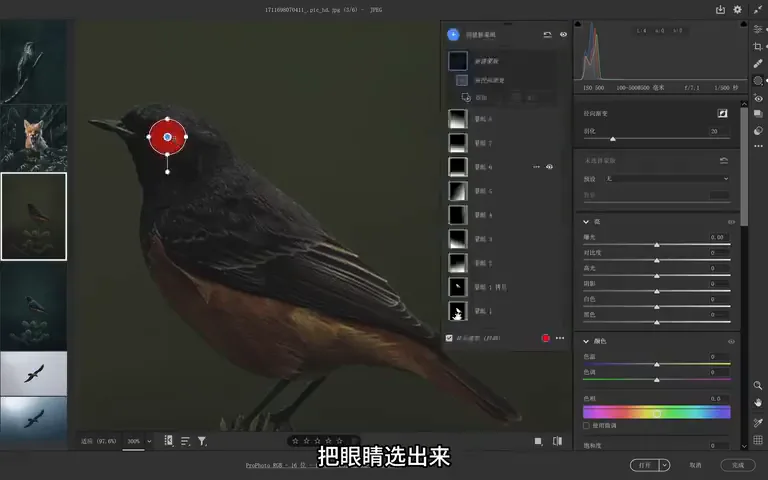The height and width of the screenshot is (480, 768).
Task: Click the 羽化 feather slider handle
Action: click(613, 139)
